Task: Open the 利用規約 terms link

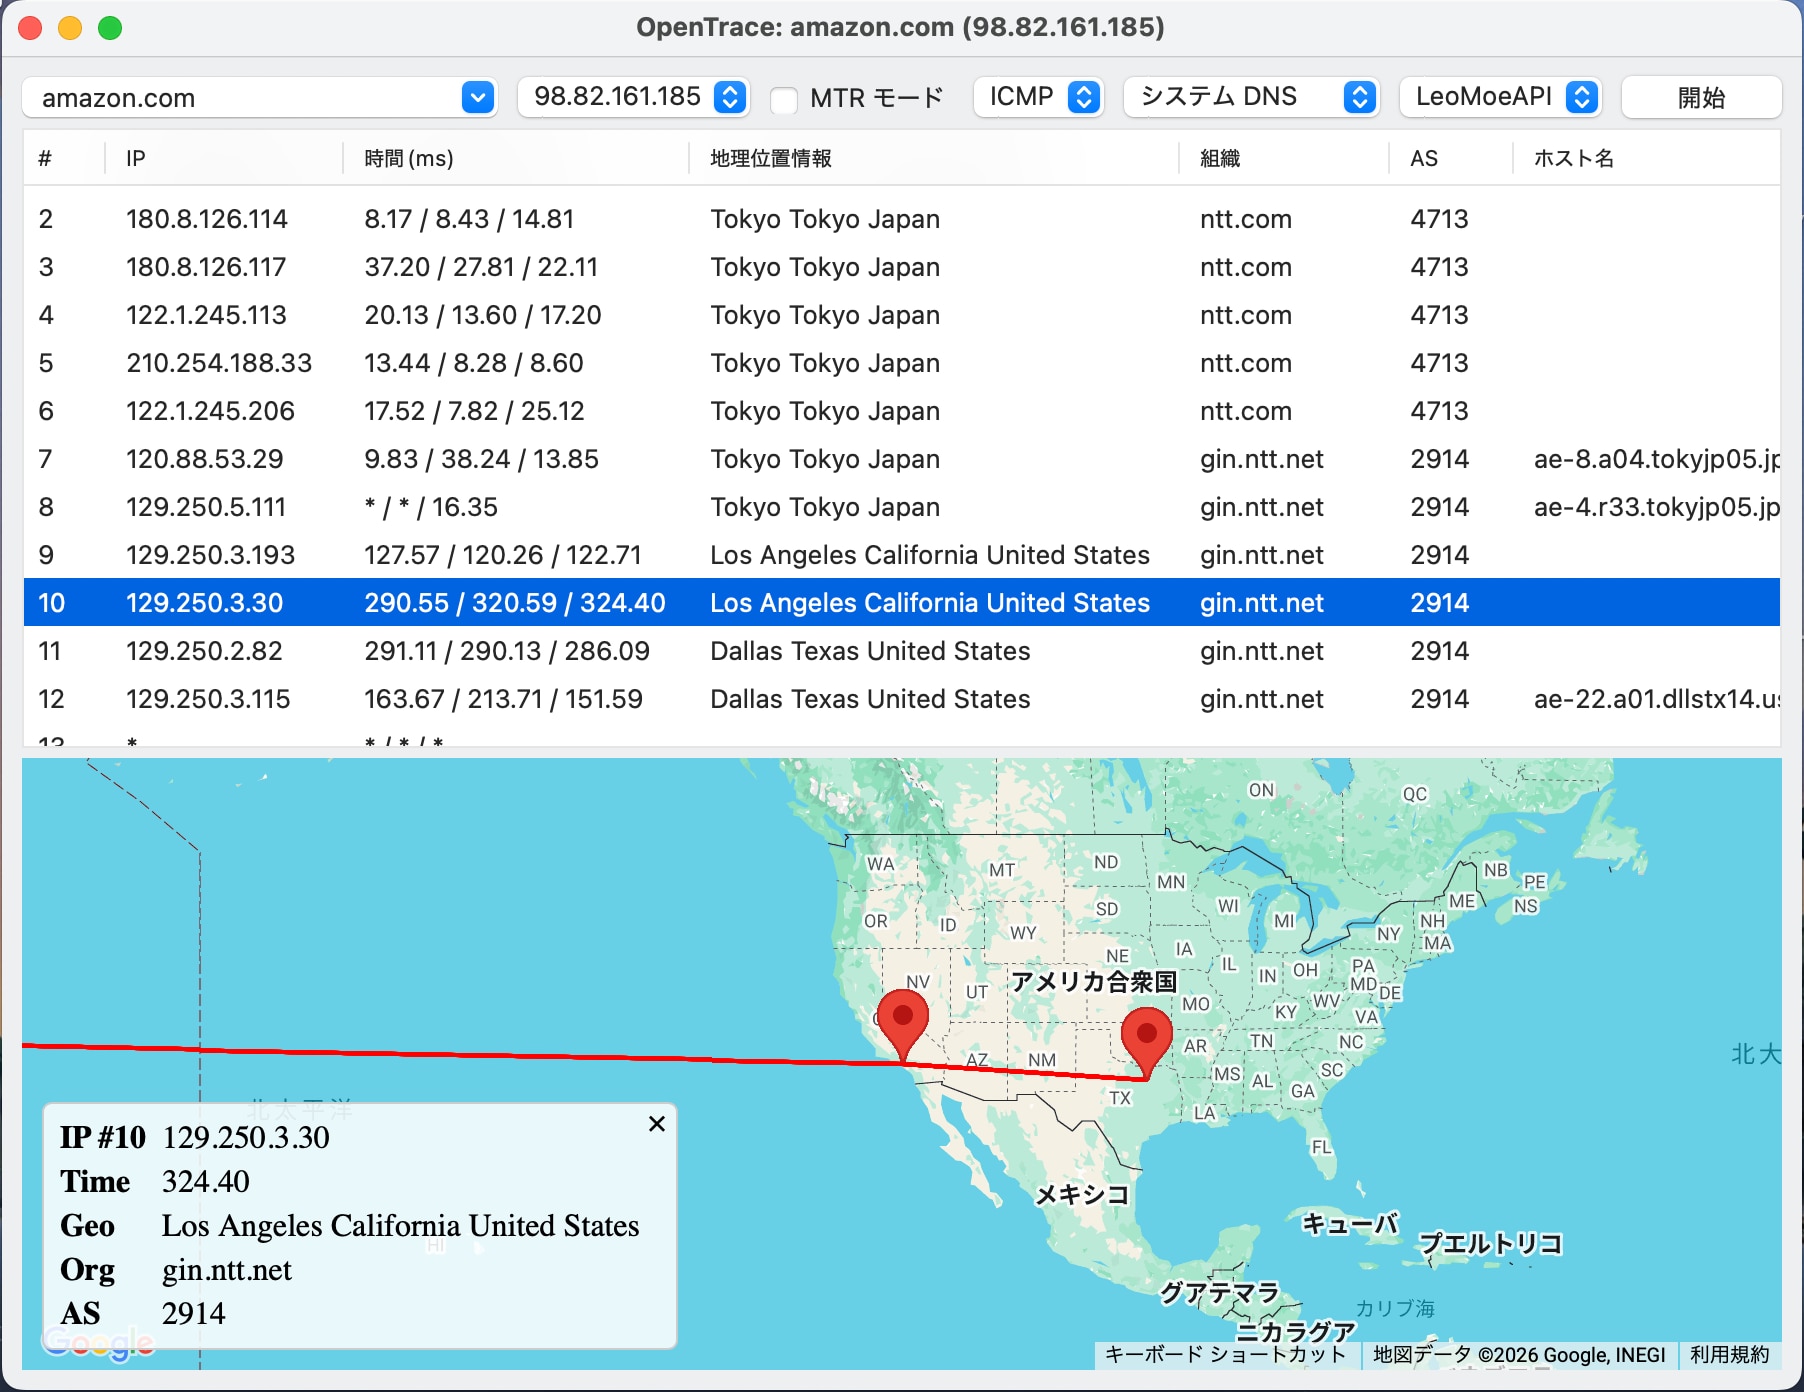Action: [1729, 1355]
